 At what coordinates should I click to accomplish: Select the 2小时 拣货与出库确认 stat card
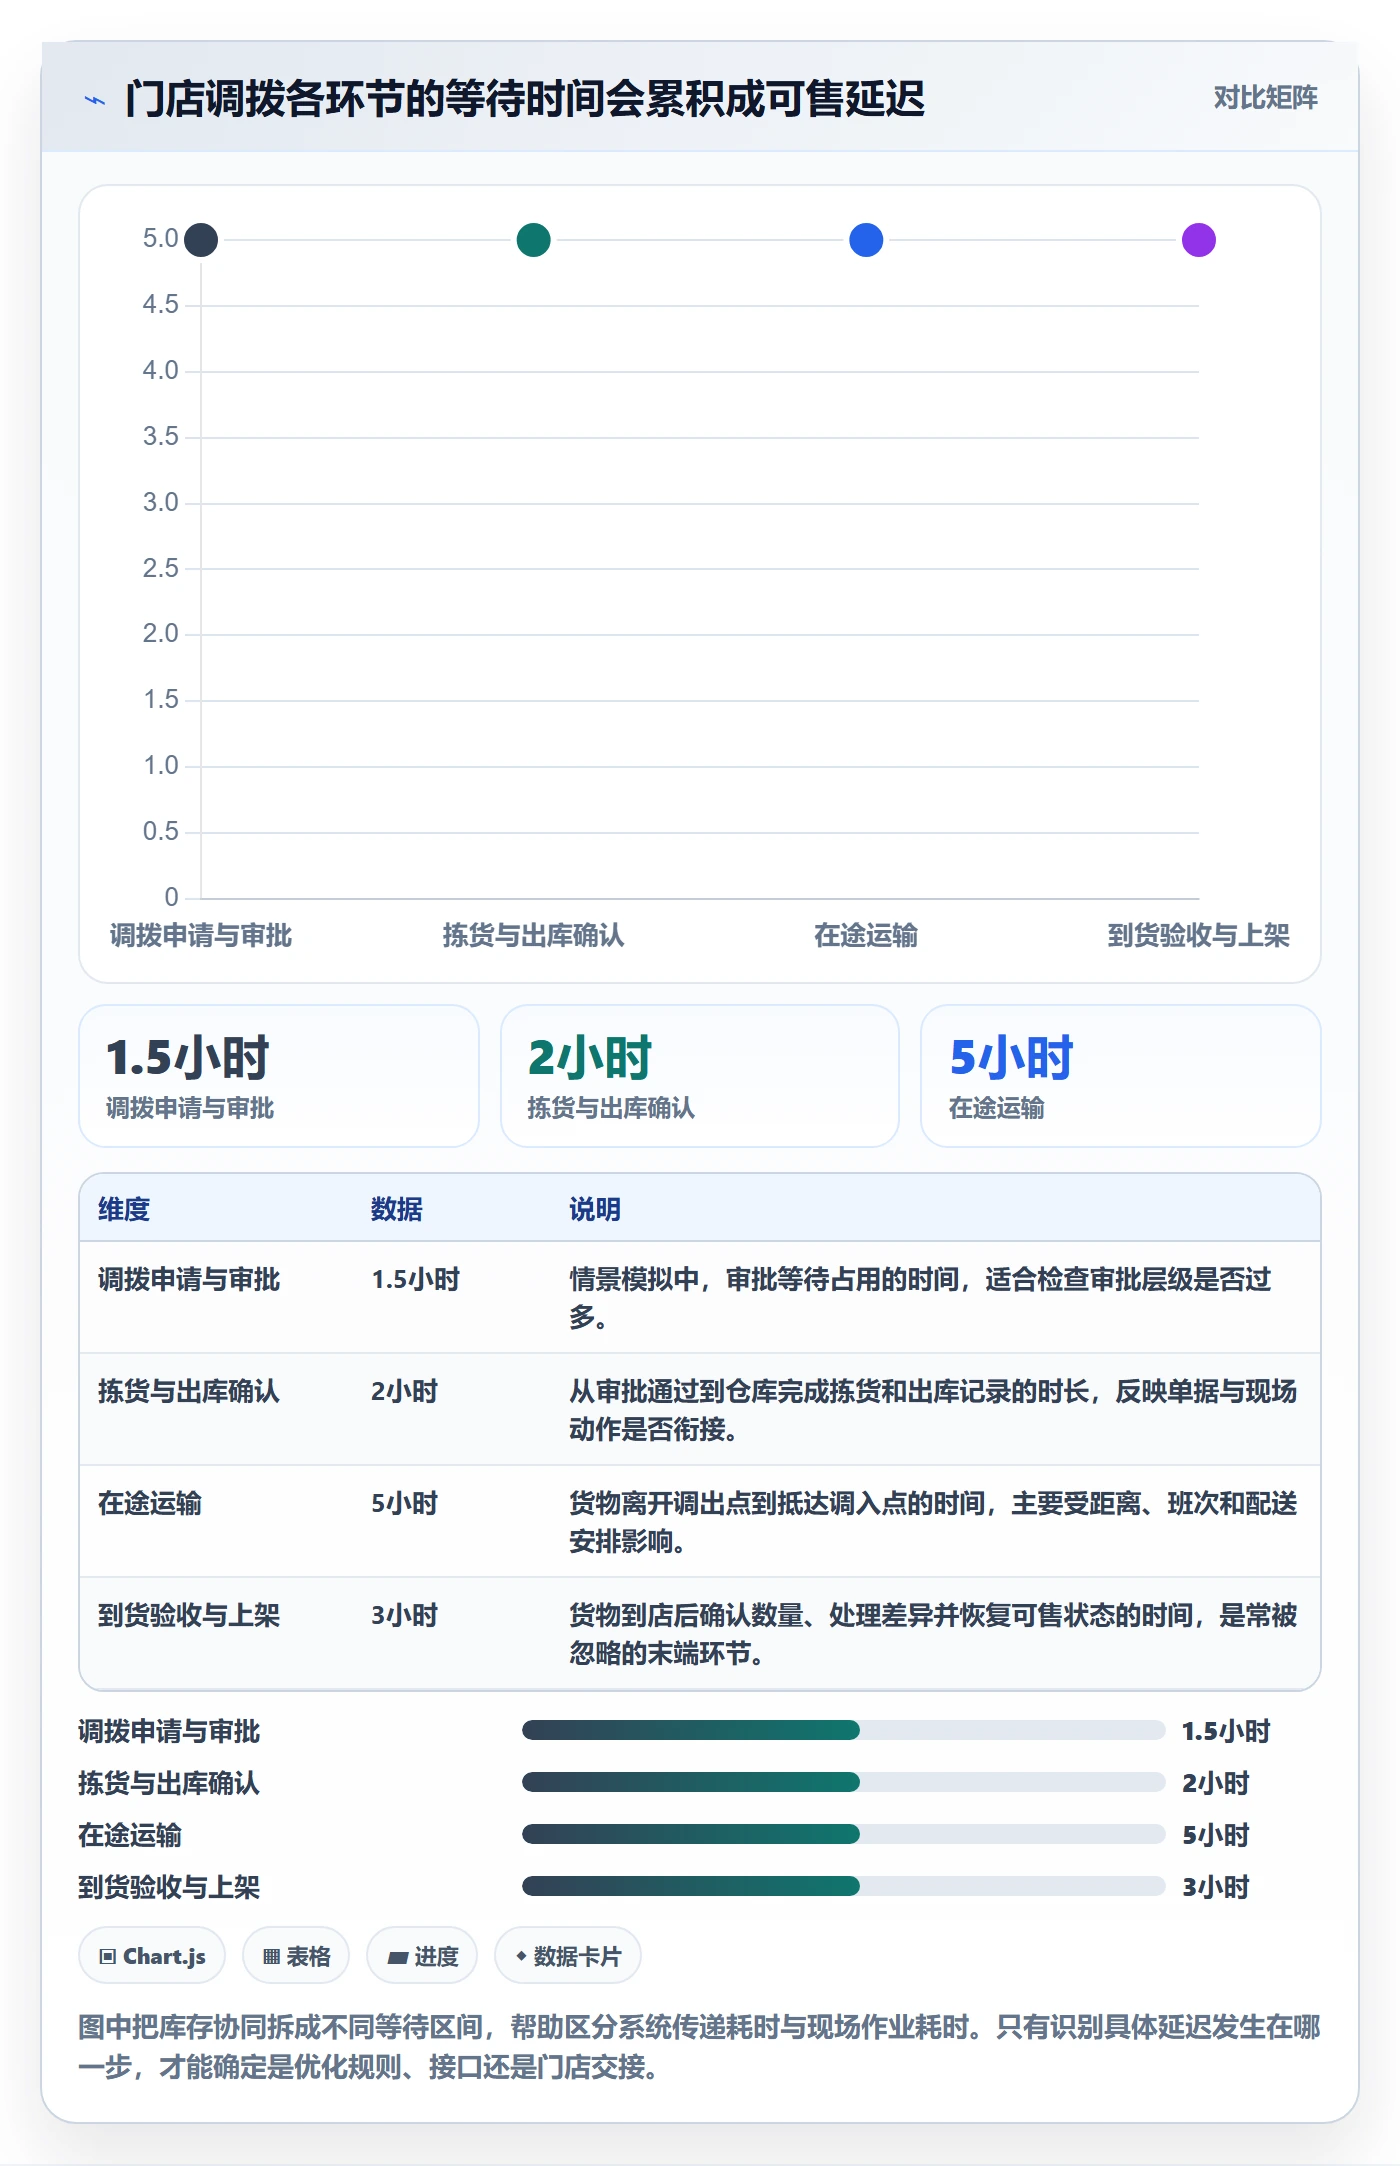tap(700, 1076)
